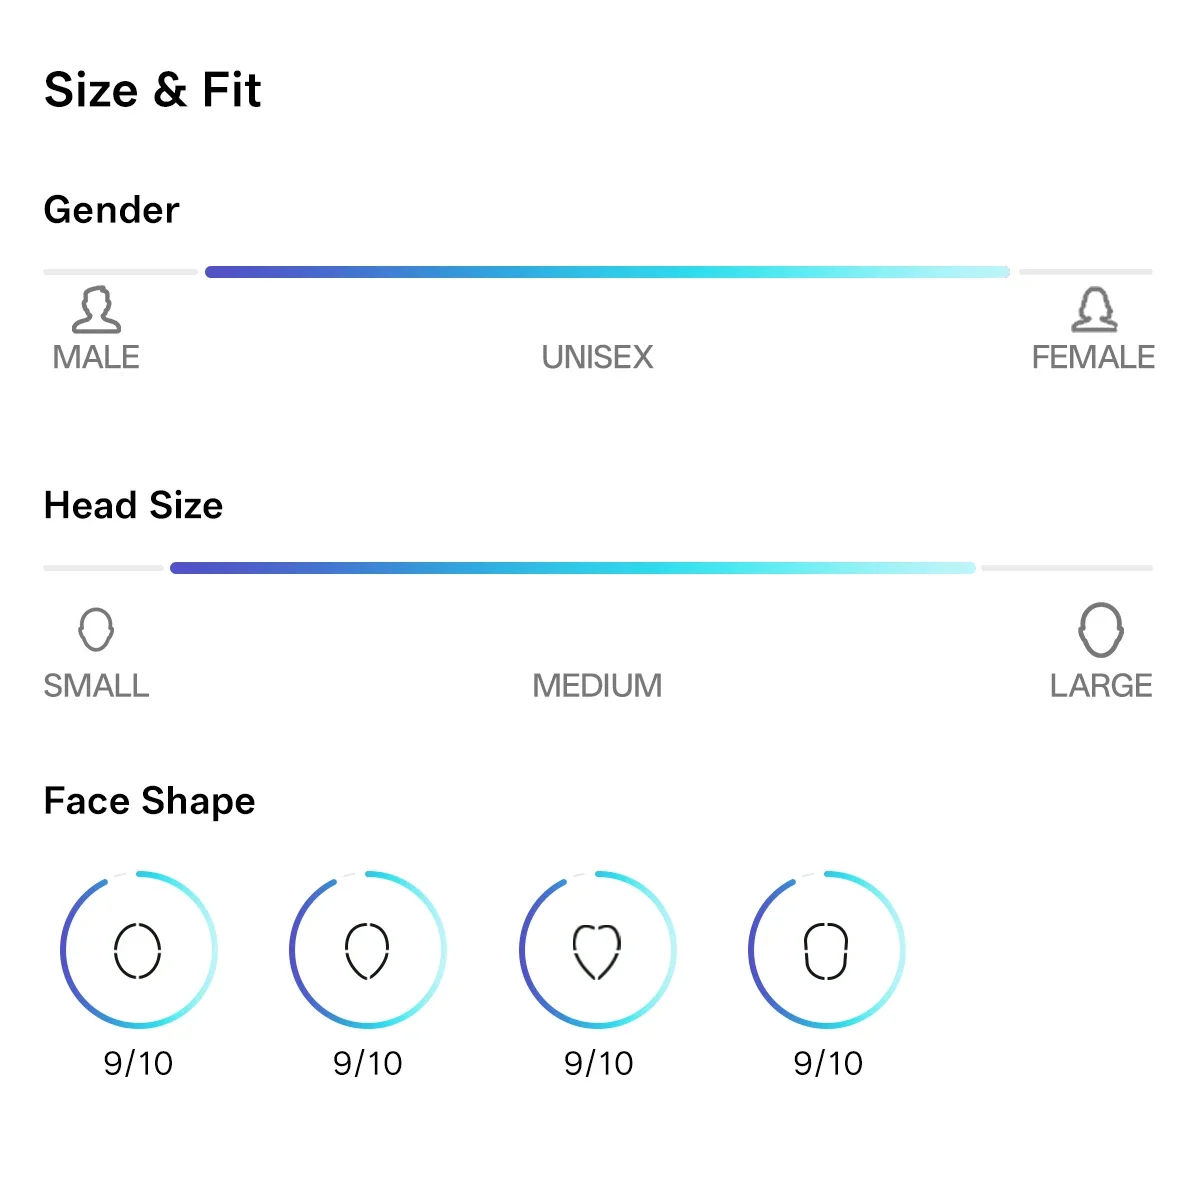Click the Gender gradient slider bar
Viewport: 1200px width, 1201px height.
(607, 272)
